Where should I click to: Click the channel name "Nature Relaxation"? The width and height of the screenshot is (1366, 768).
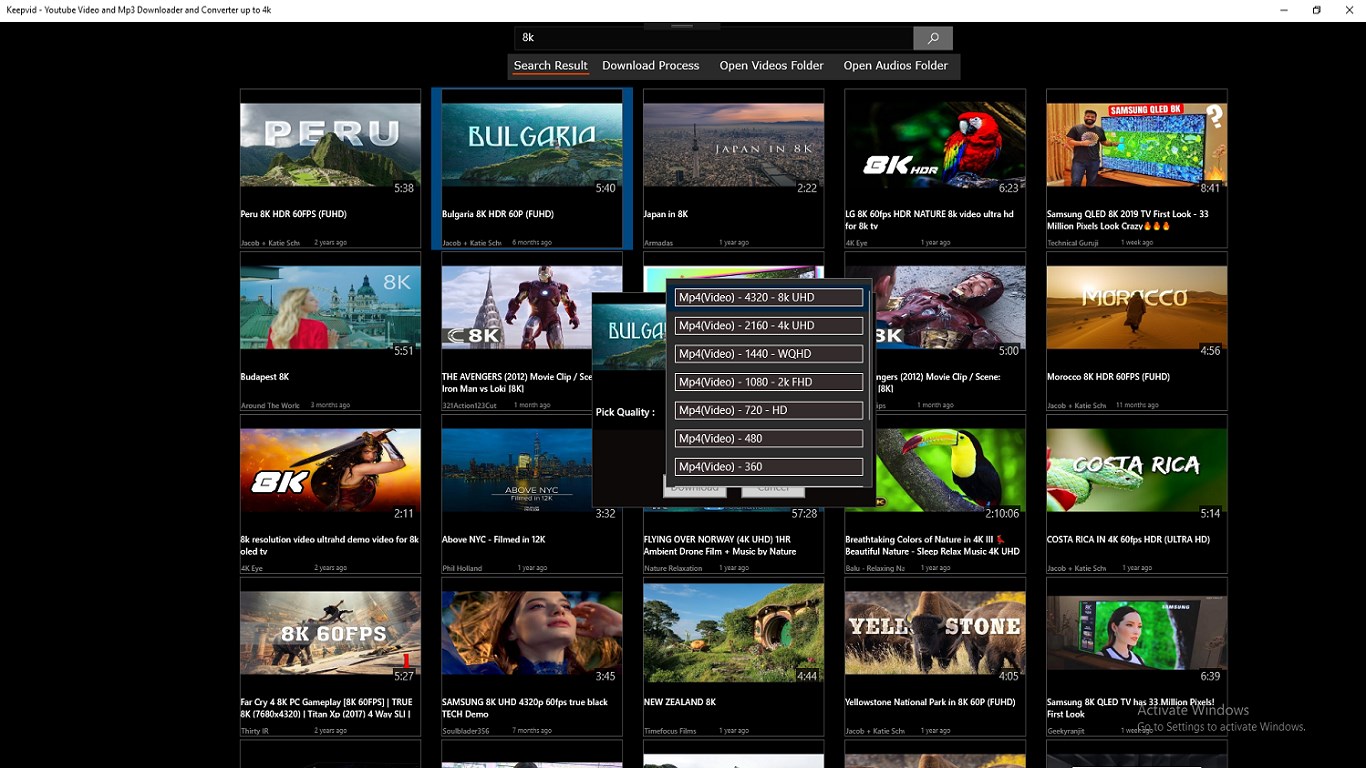point(673,568)
